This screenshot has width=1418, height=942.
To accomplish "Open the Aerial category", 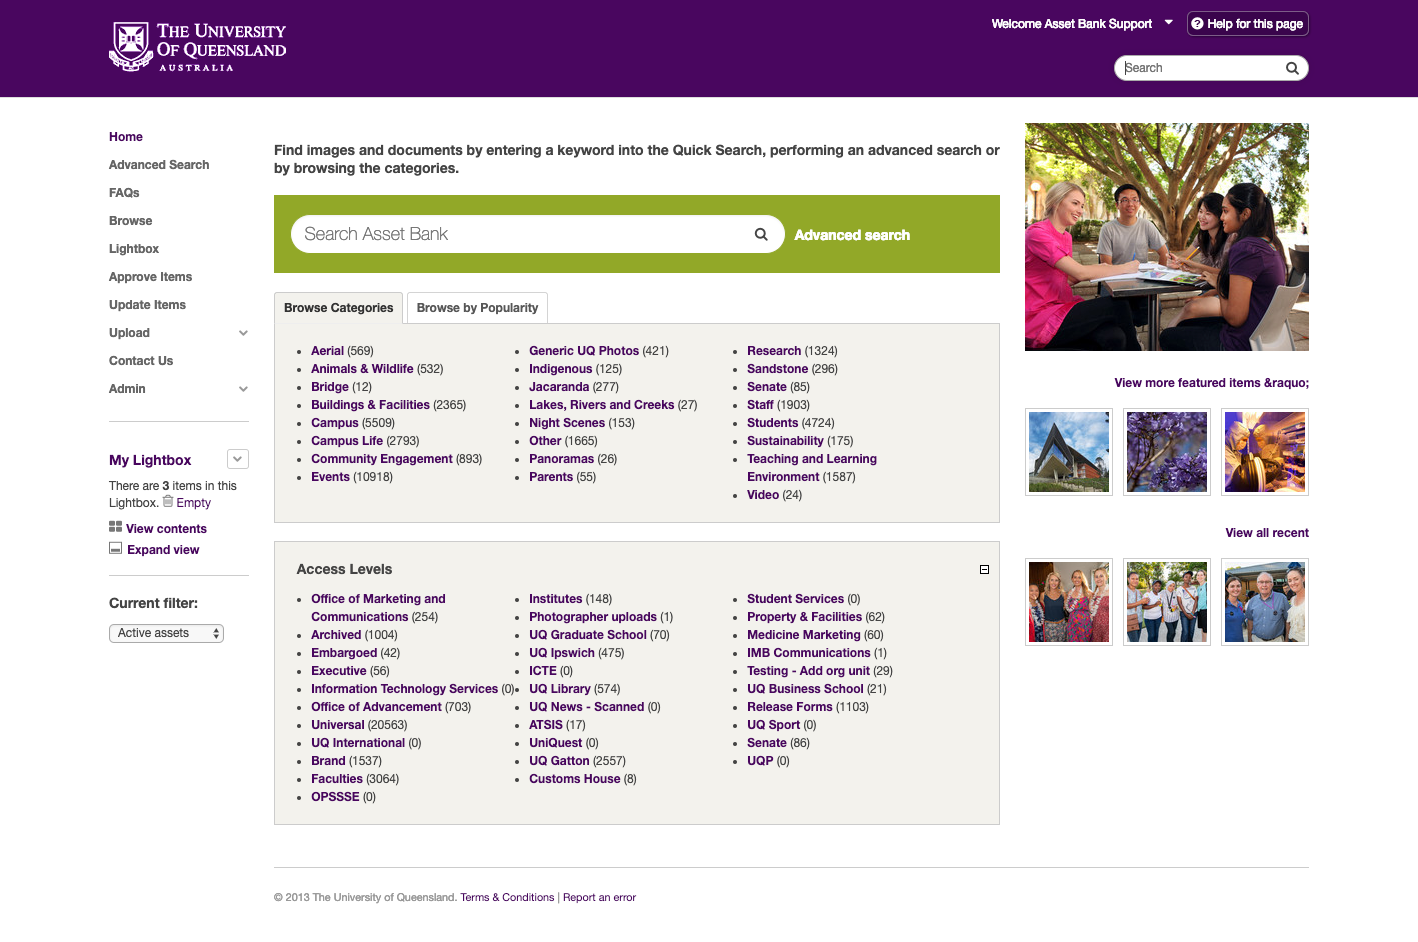I will (327, 351).
